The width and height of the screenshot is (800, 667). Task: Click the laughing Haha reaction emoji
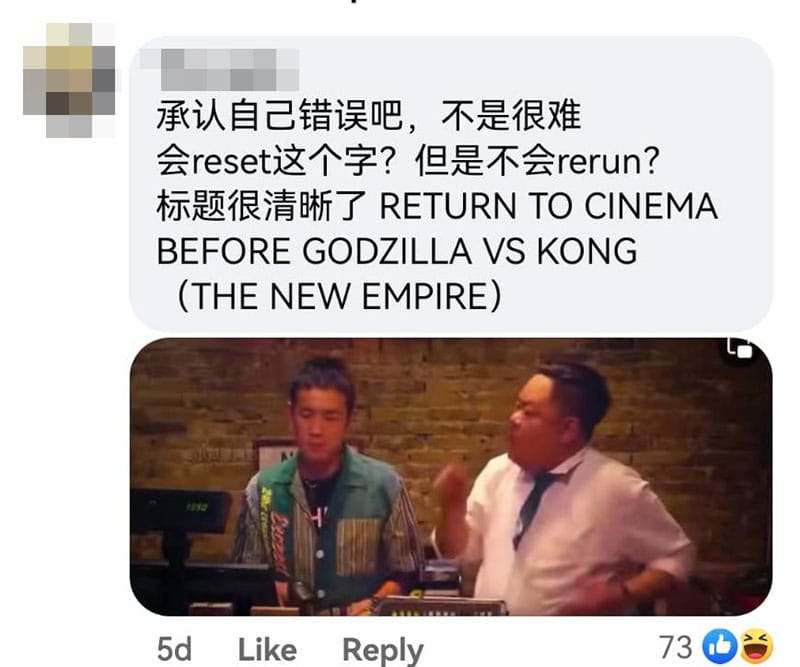tap(757, 645)
